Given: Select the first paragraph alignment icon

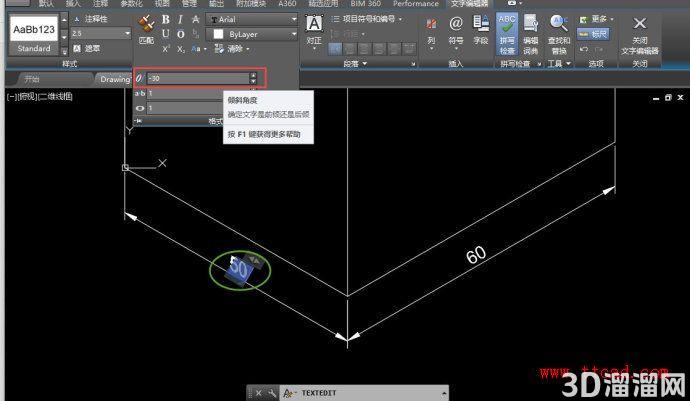Looking at the screenshot, I should (334, 48).
